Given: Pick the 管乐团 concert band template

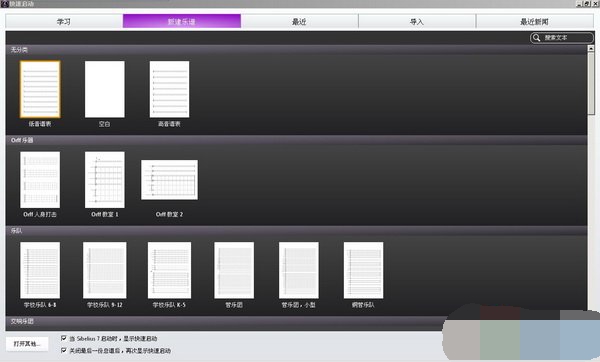Looking at the screenshot, I should pyautogui.click(x=234, y=270).
